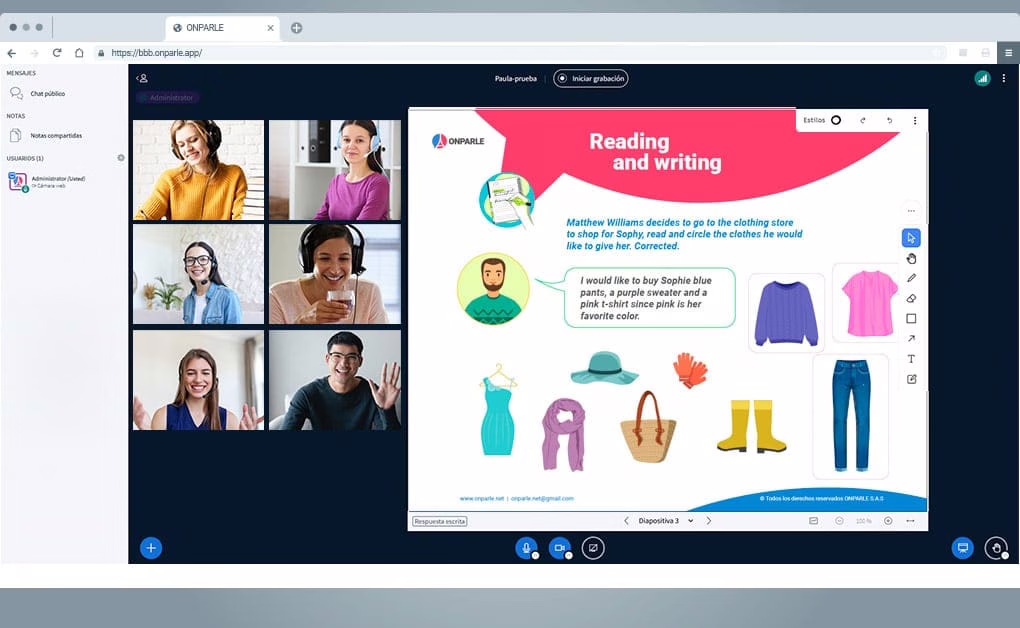1020x628 pixels.
Task: Select the eraser tool
Action: [x=912, y=298]
